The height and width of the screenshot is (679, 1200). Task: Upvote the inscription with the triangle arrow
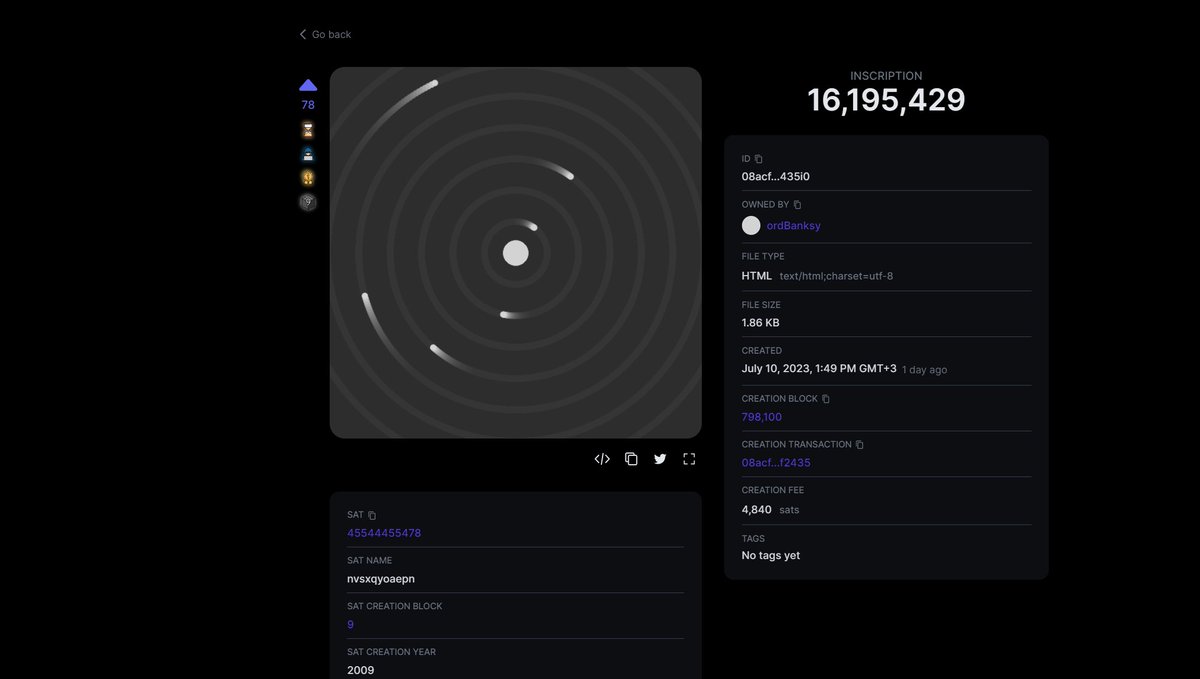(x=308, y=85)
